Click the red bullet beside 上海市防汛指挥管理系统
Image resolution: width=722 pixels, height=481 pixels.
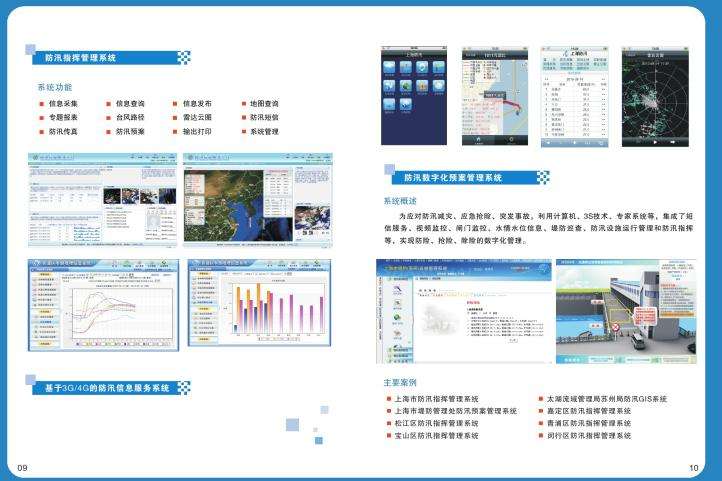tap(388, 399)
